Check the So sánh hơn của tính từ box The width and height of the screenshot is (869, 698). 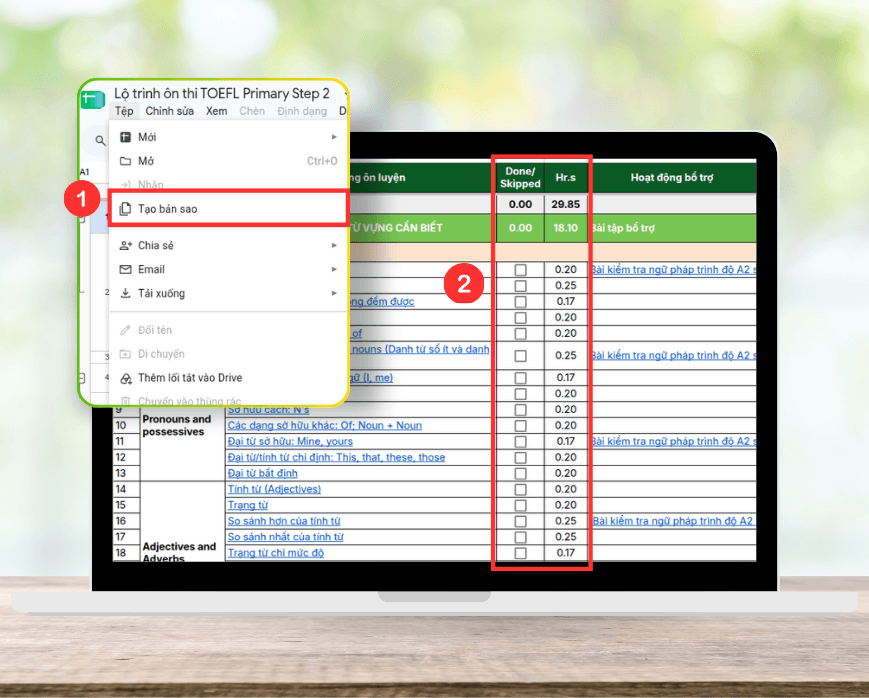click(520, 521)
